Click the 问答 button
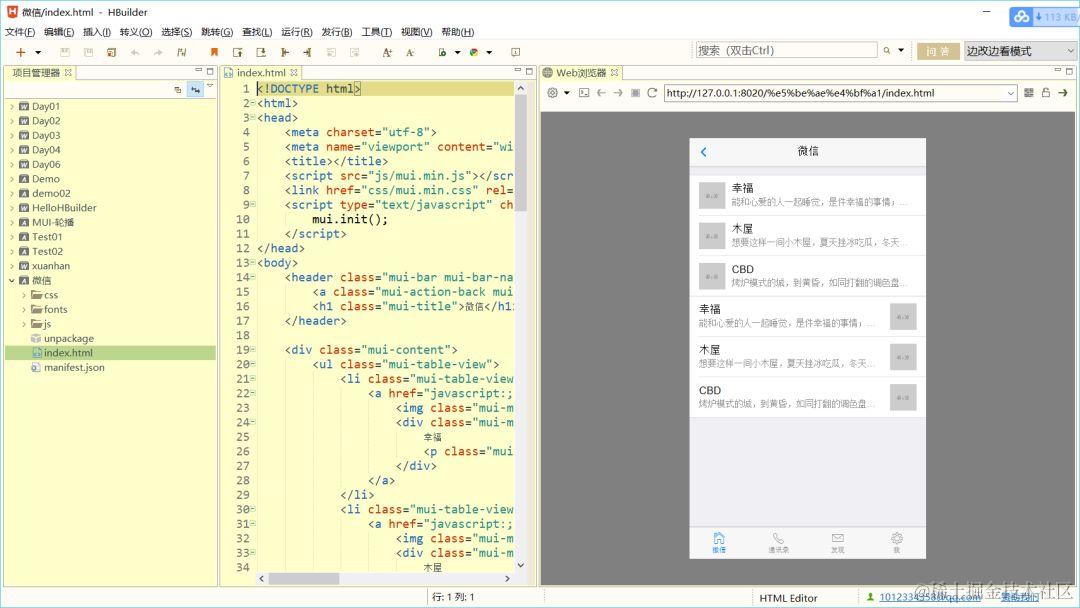Image resolution: width=1080 pixels, height=608 pixels. click(x=937, y=51)
